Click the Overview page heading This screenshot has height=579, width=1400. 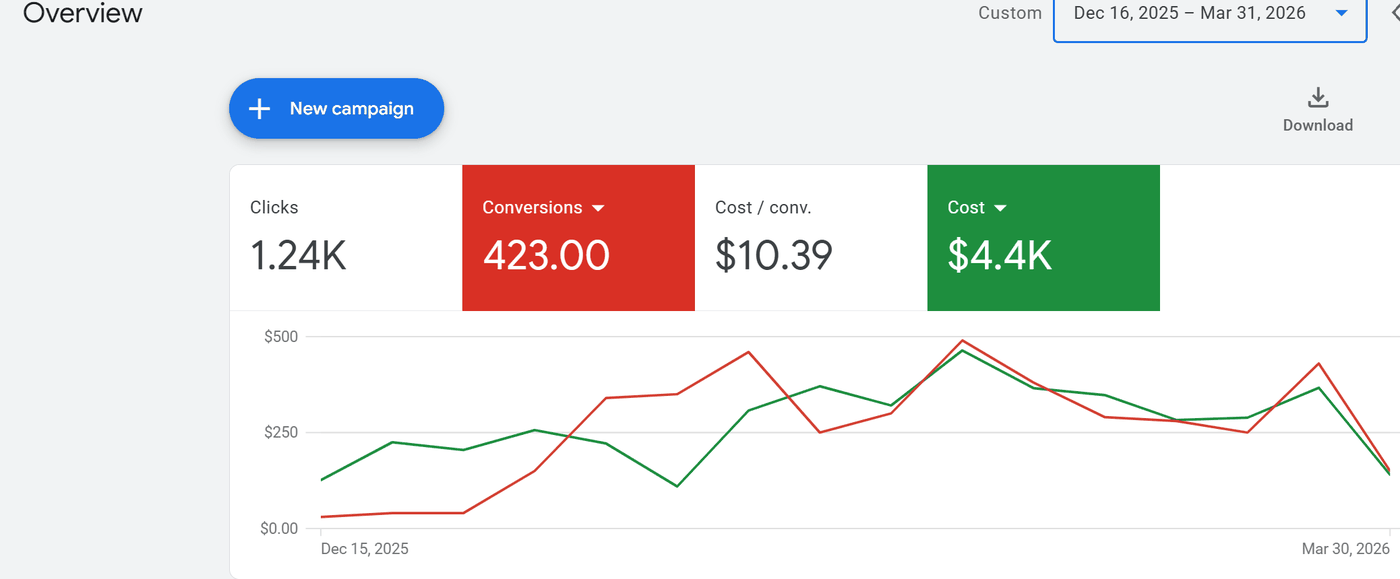pyautogui.click(x=83, y=13)
